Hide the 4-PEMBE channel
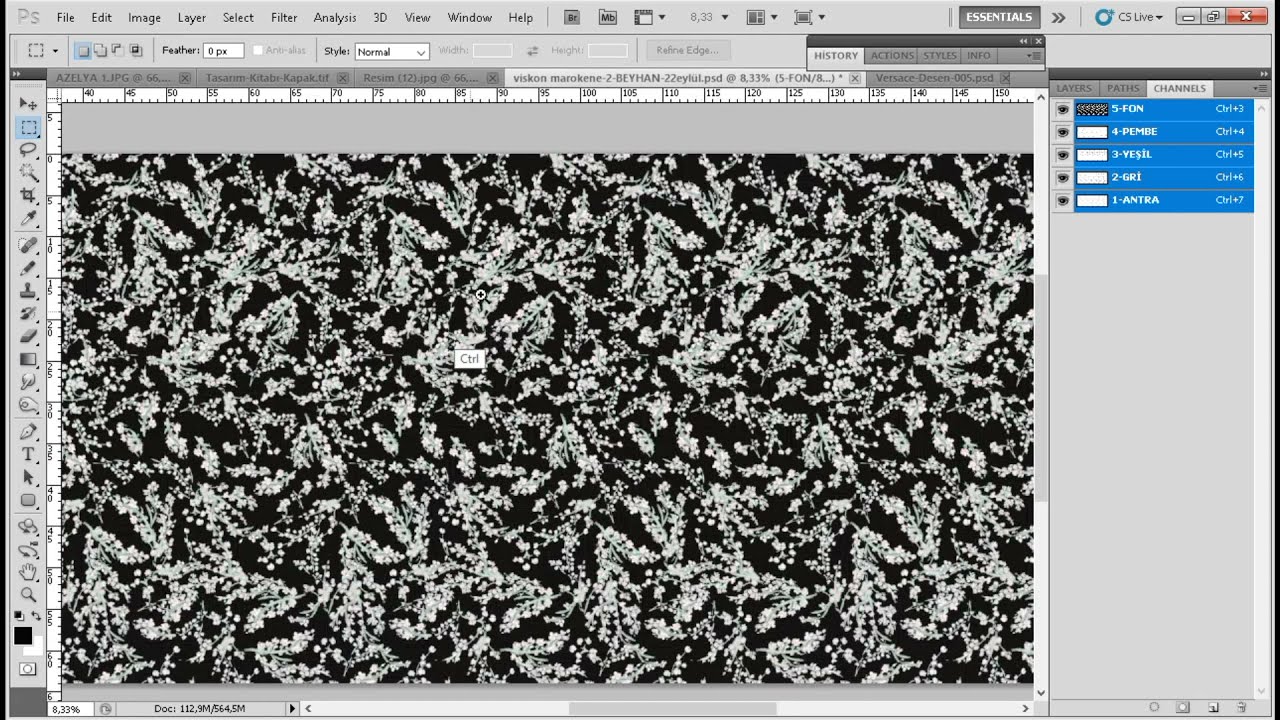 coord(1062,132)
